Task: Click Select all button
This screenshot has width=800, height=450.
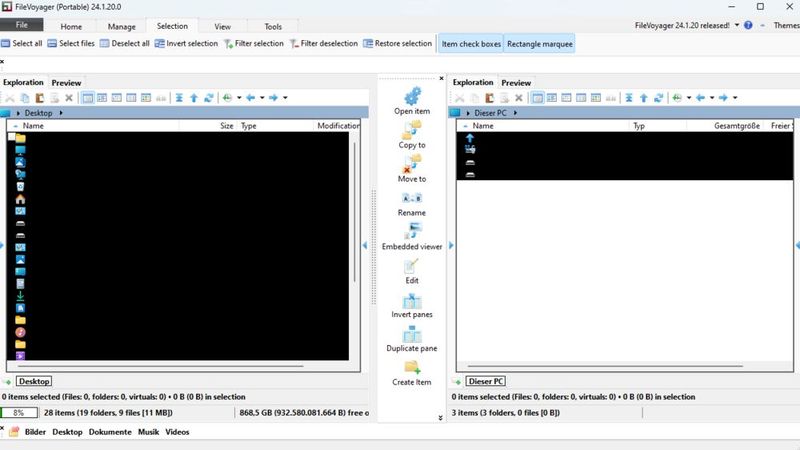Action: 22,43
